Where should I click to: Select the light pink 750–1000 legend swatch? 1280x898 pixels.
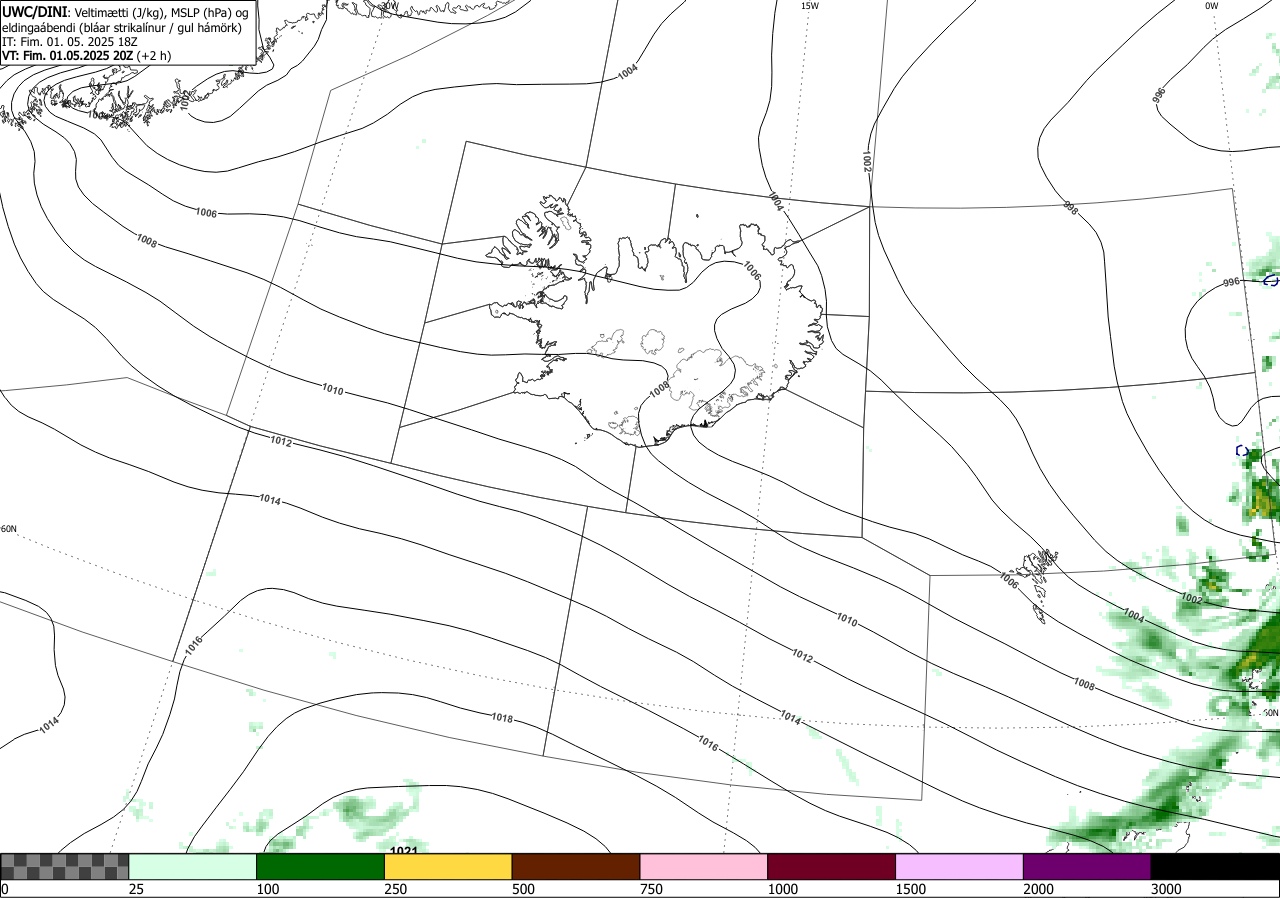[703, 866]
